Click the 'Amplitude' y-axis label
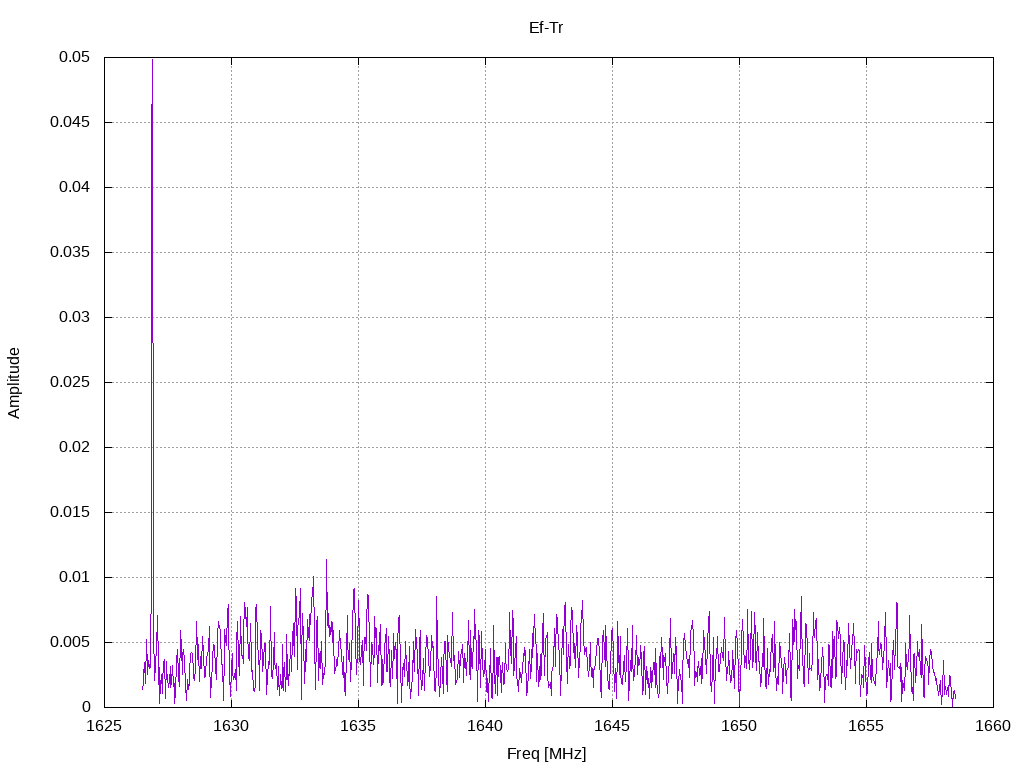The image size is (1024, 768). [14, 383]
